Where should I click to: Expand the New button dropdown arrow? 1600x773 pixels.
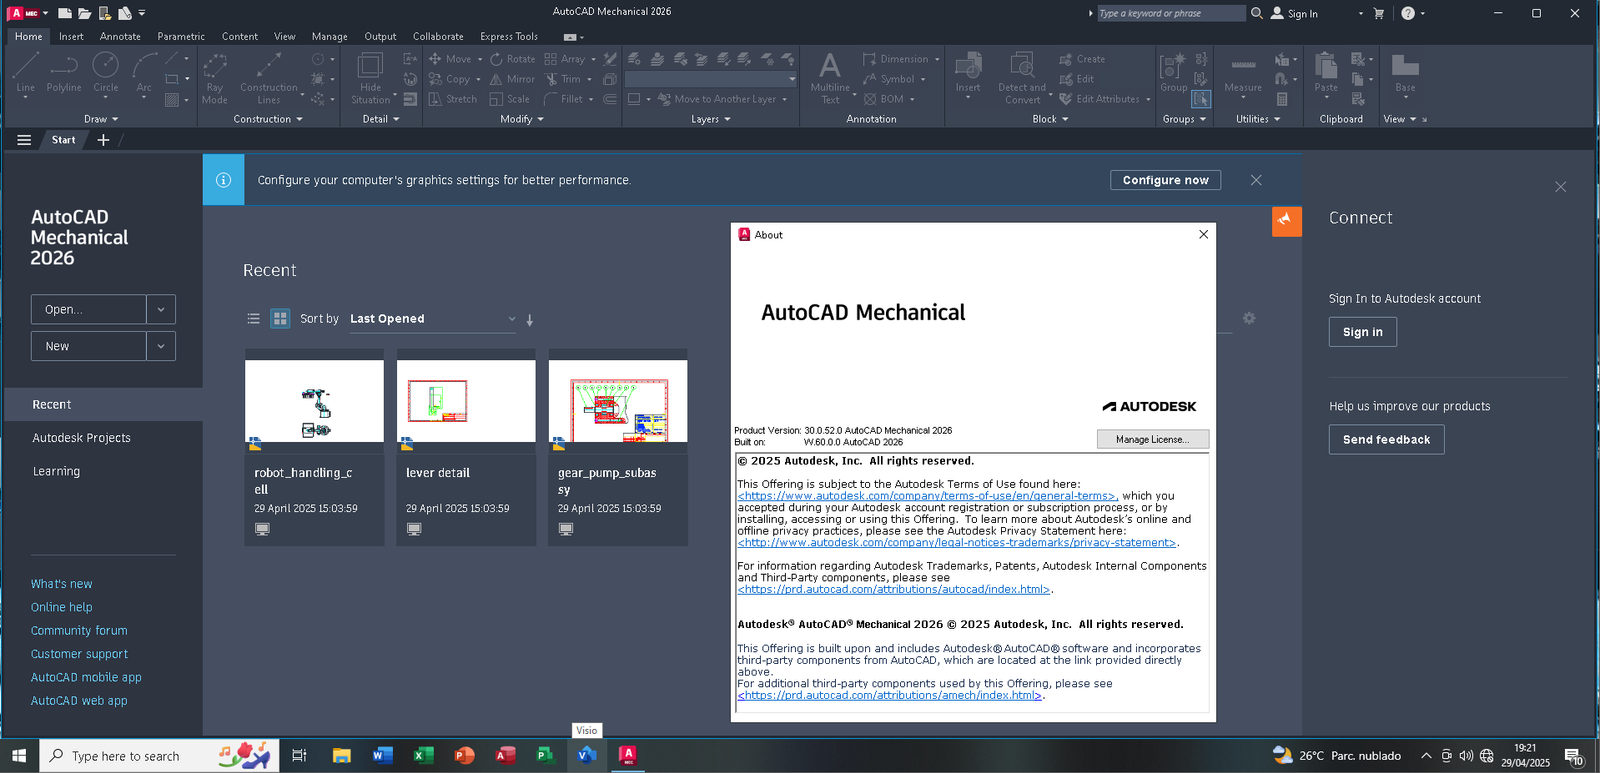click(x=161, y=346)
